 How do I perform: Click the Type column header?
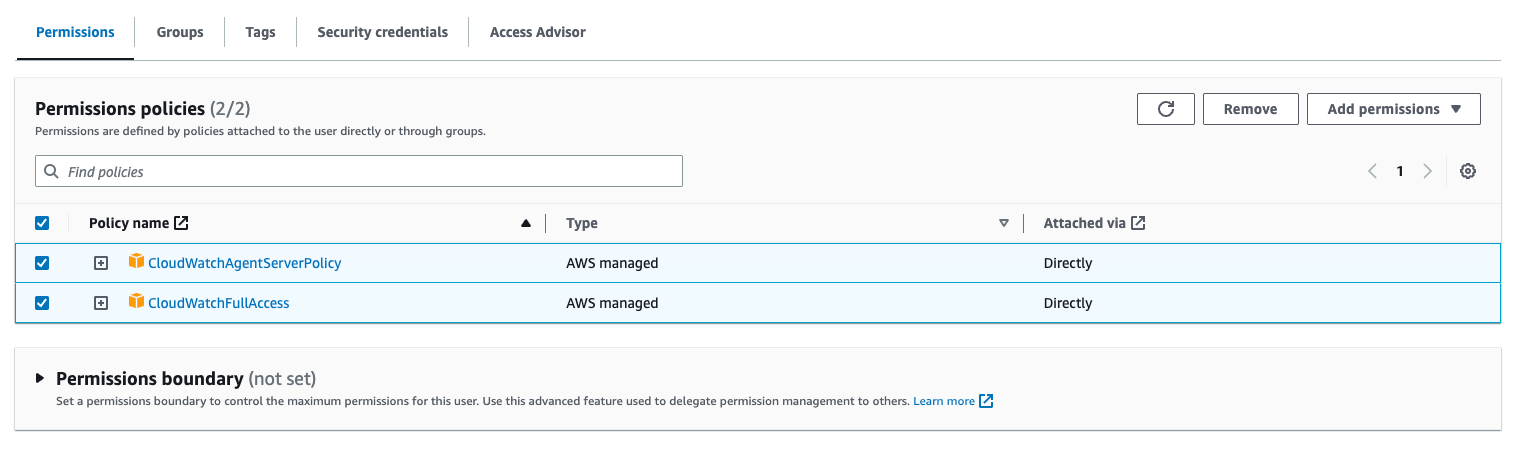pos(582,223)
